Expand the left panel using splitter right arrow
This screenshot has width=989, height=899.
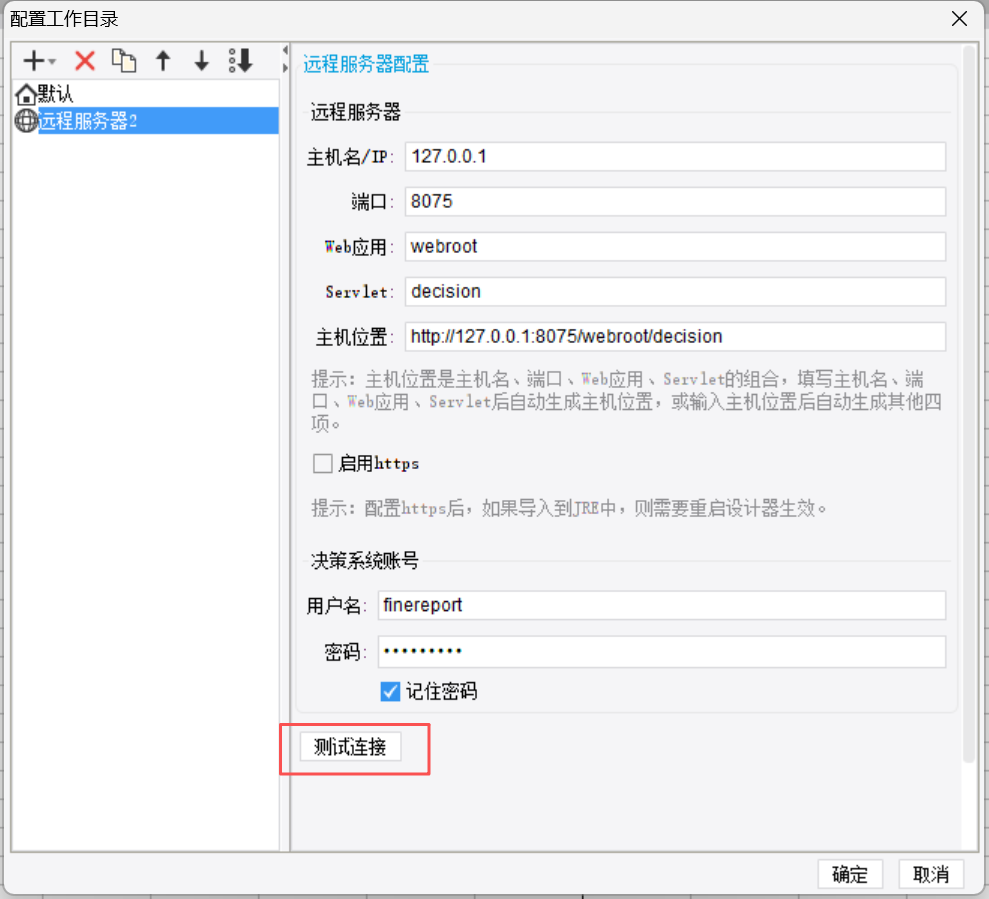(x=285, y=68)
